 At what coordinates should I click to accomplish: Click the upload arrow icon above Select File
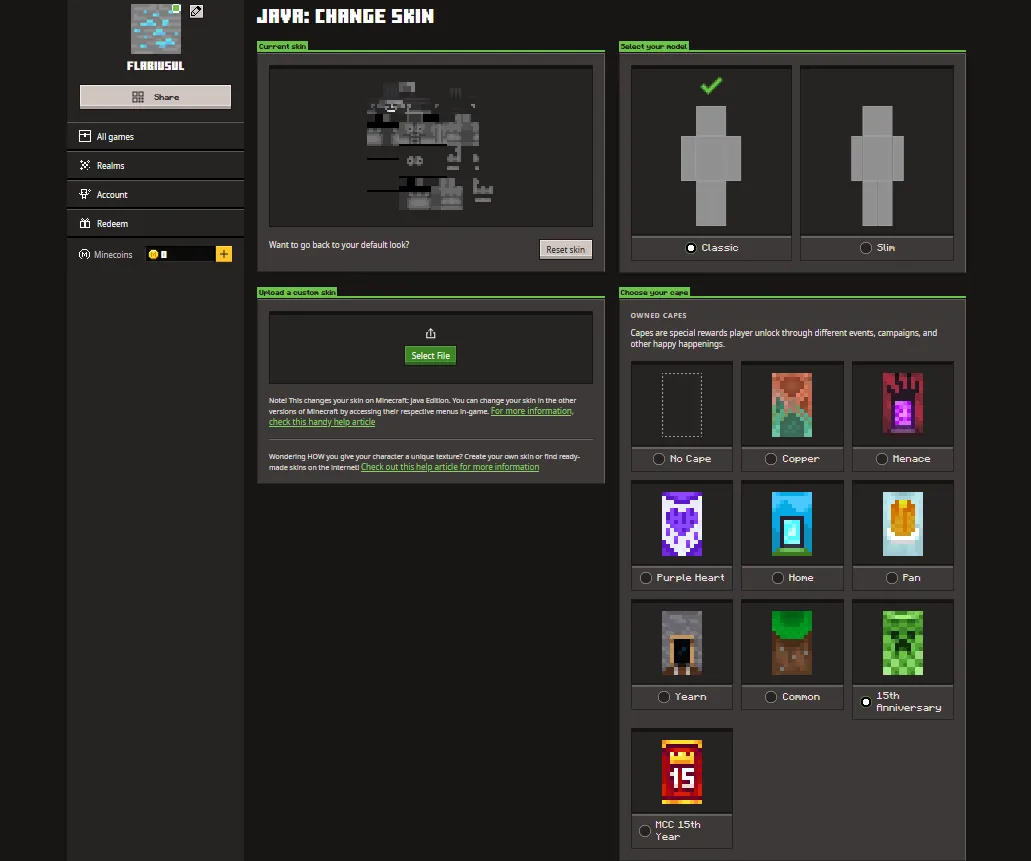[430, 333]
